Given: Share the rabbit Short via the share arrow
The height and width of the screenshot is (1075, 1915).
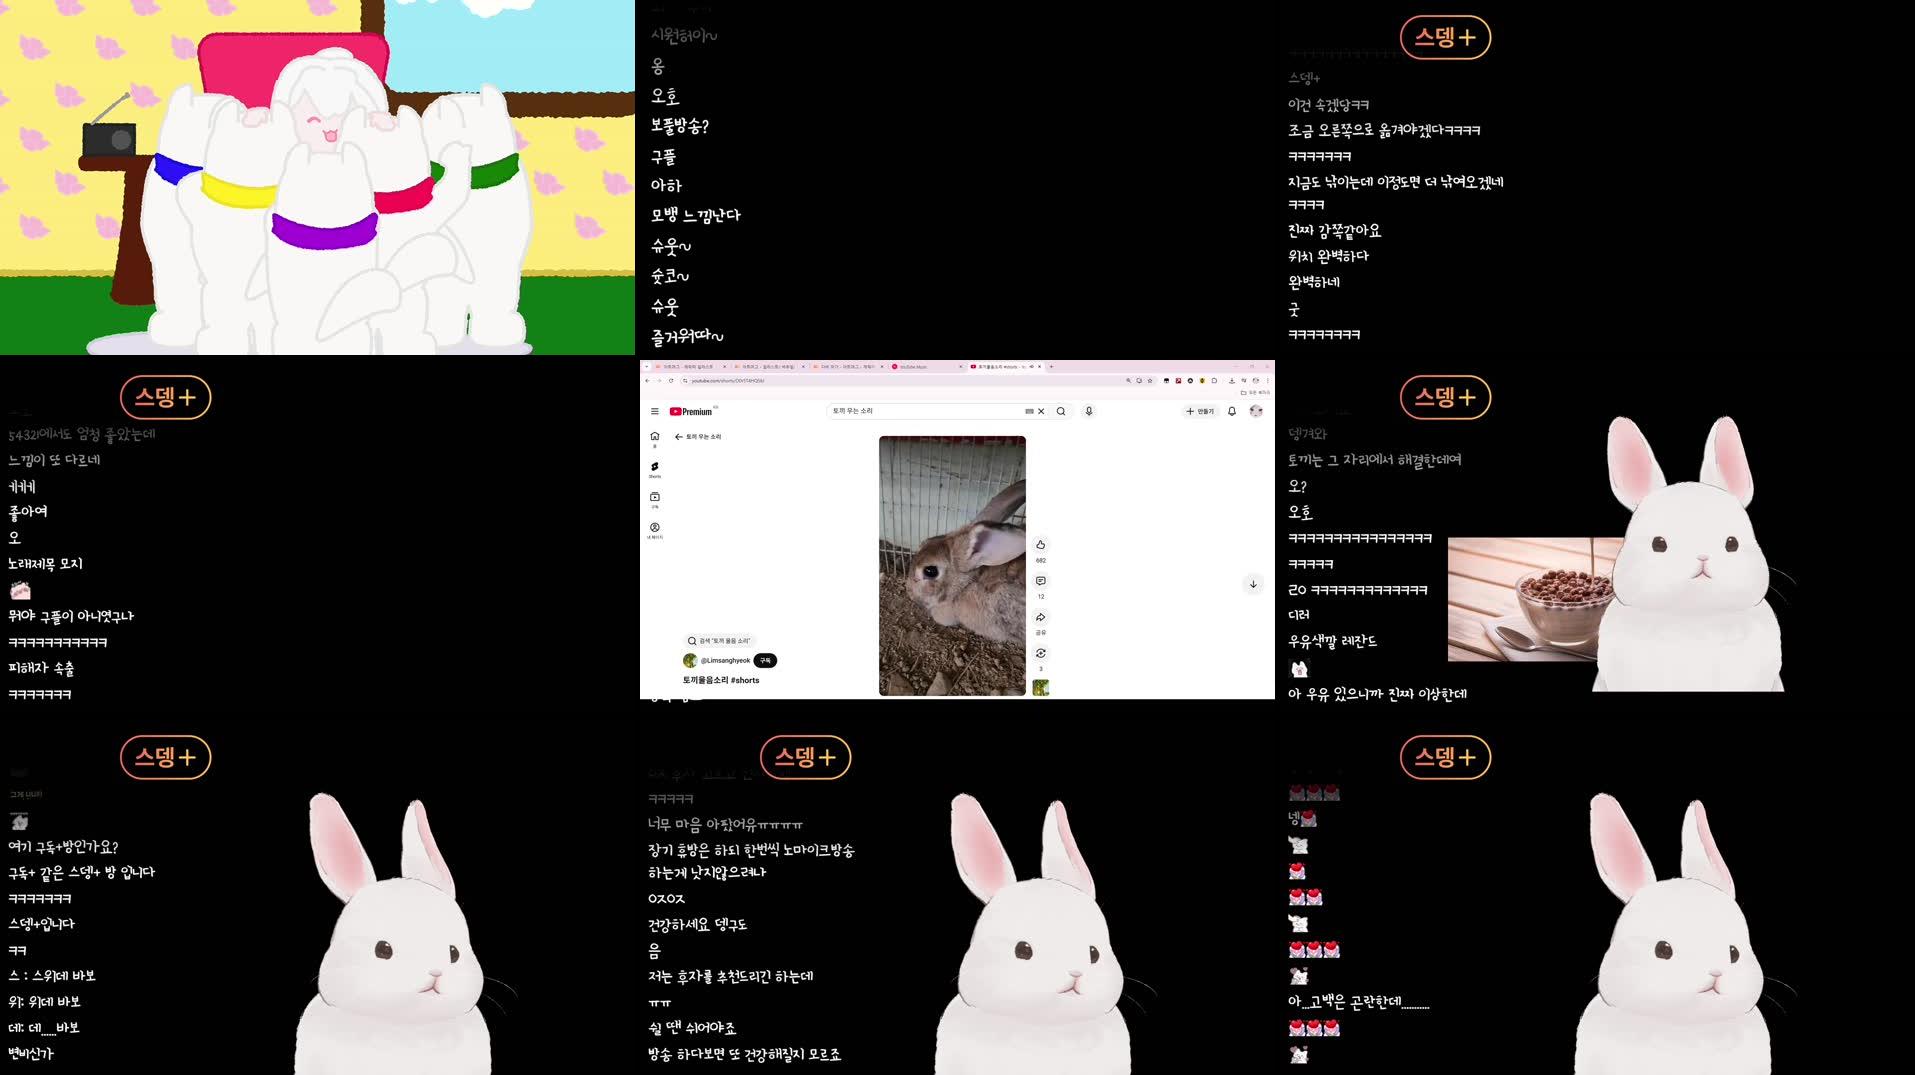Looking at the screenshot, I should tap(1041, 616).
